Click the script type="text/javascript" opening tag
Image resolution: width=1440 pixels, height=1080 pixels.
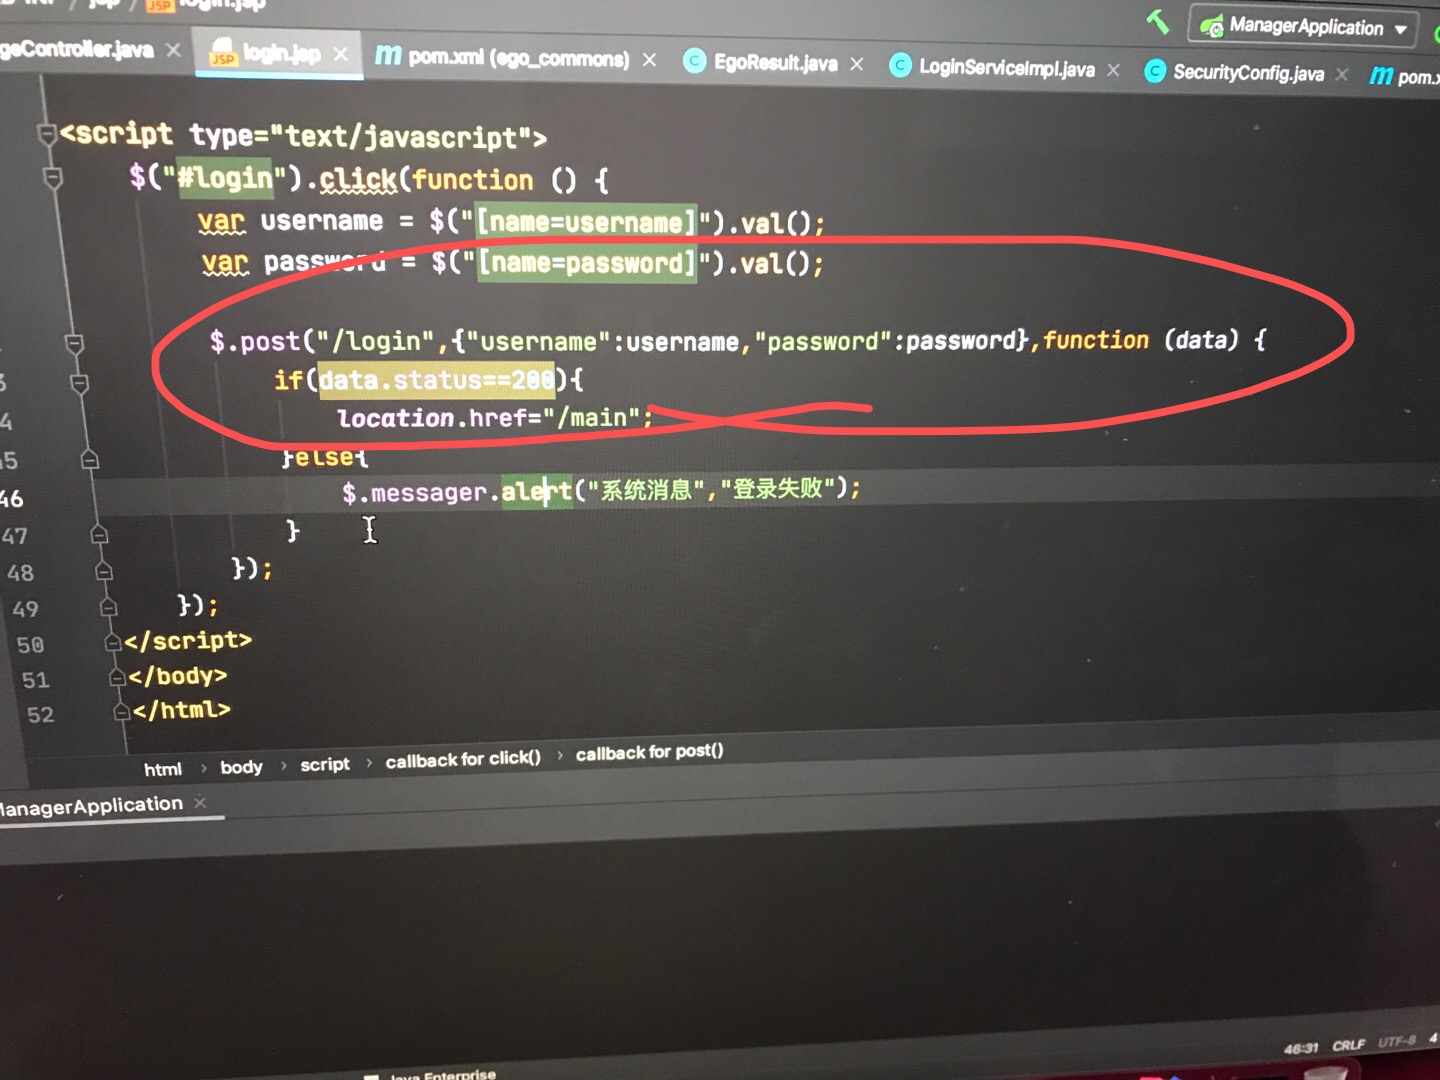(303, 135)
